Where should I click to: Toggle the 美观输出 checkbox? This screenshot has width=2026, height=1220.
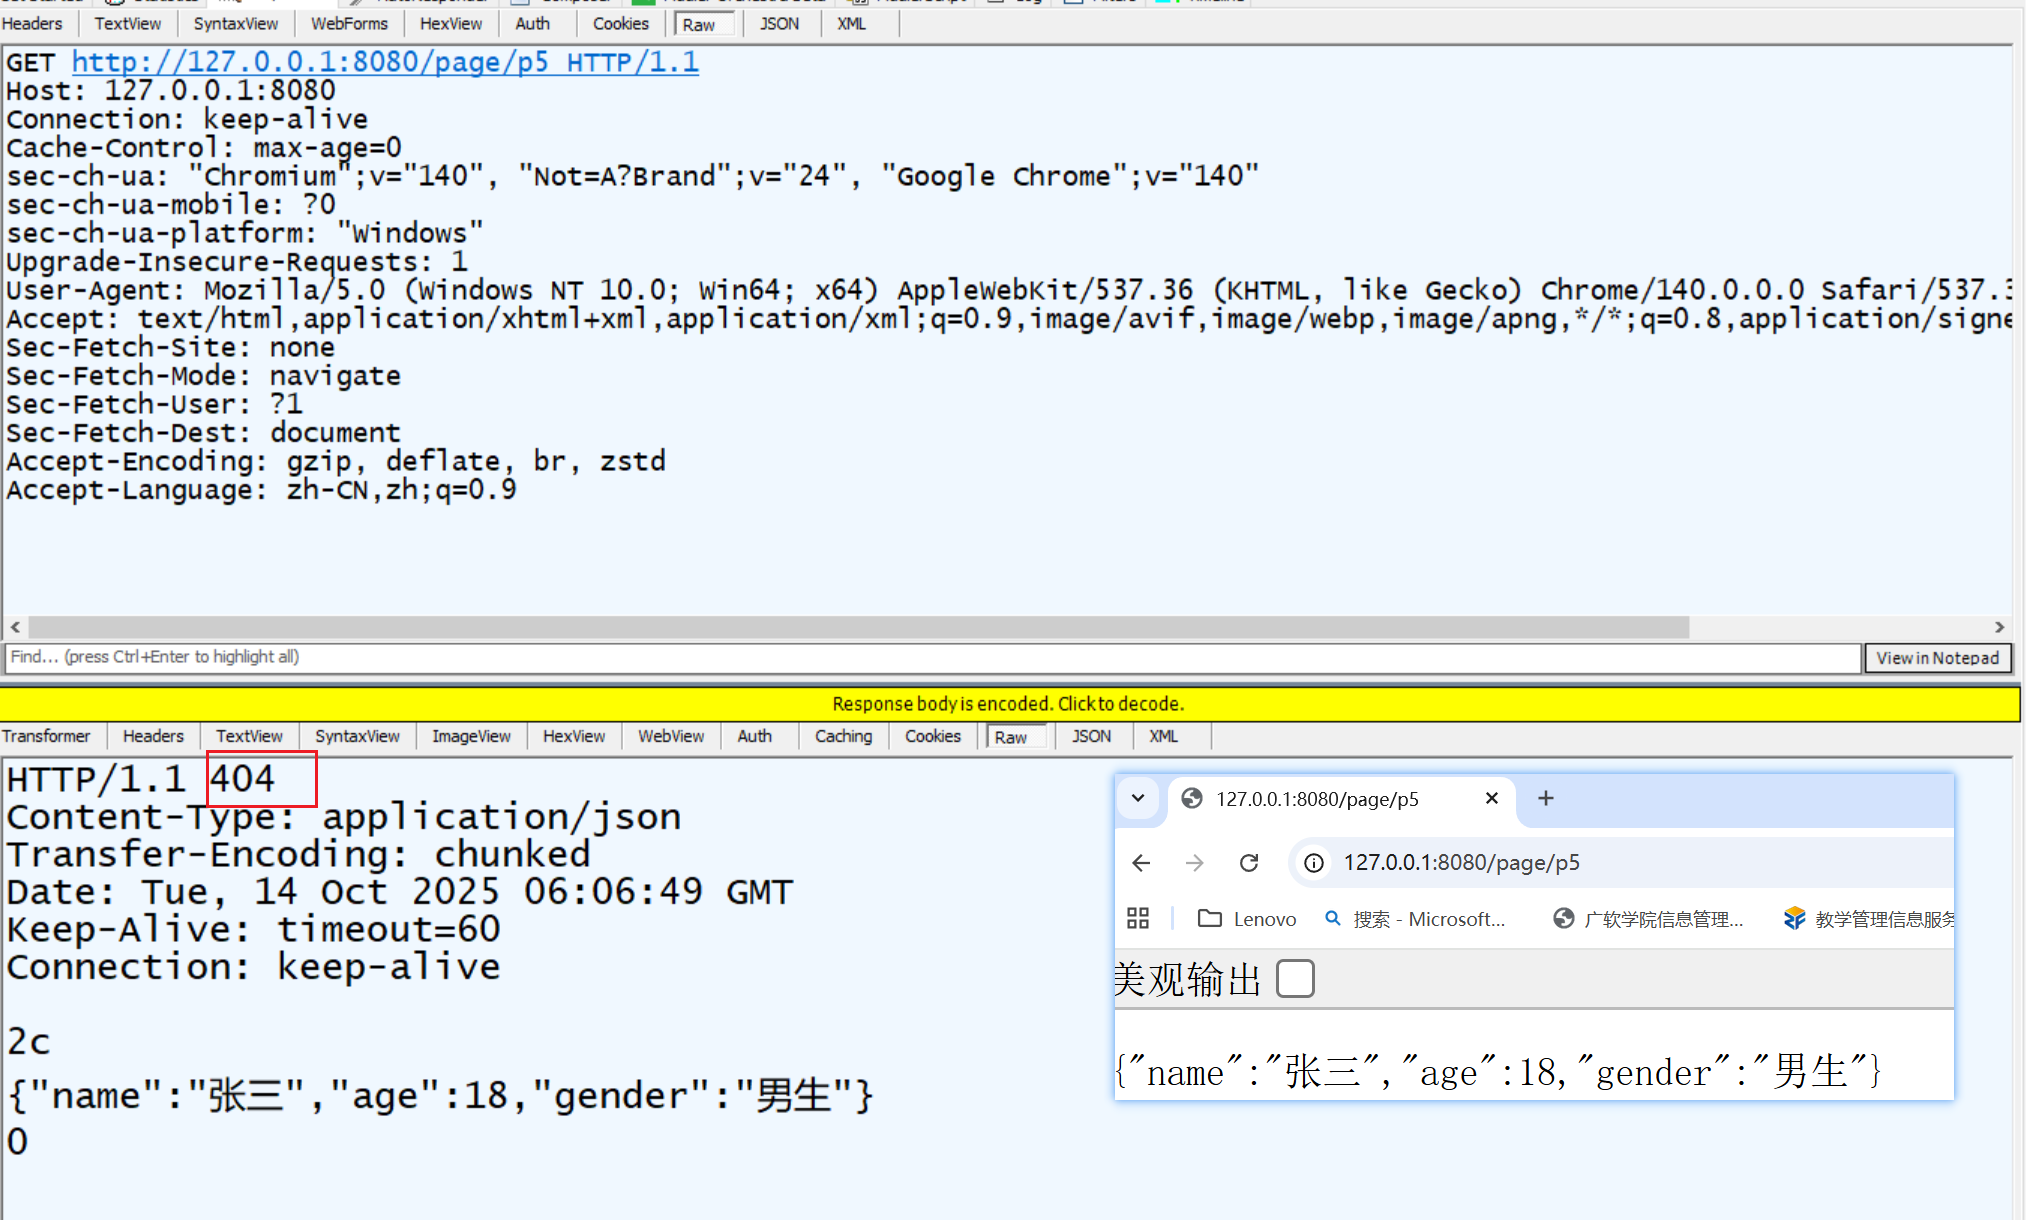(x=1295, y=978)
